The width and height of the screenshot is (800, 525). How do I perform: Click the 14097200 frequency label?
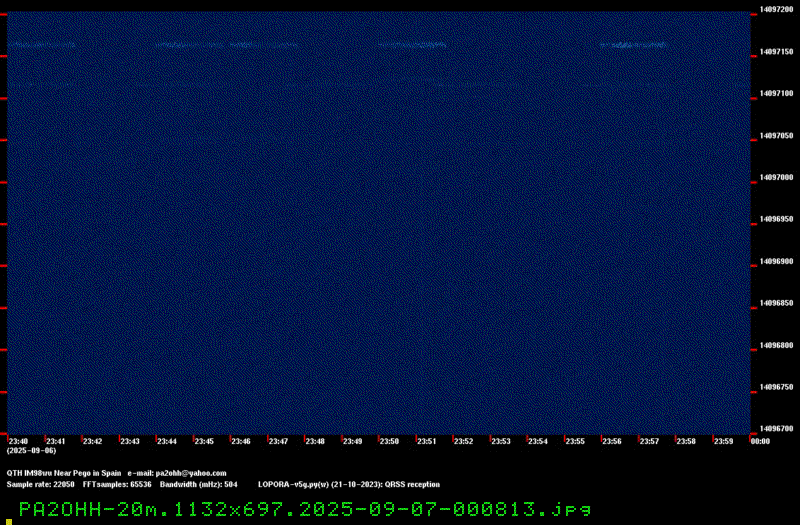pyautogui.click(x=777, y=9)
